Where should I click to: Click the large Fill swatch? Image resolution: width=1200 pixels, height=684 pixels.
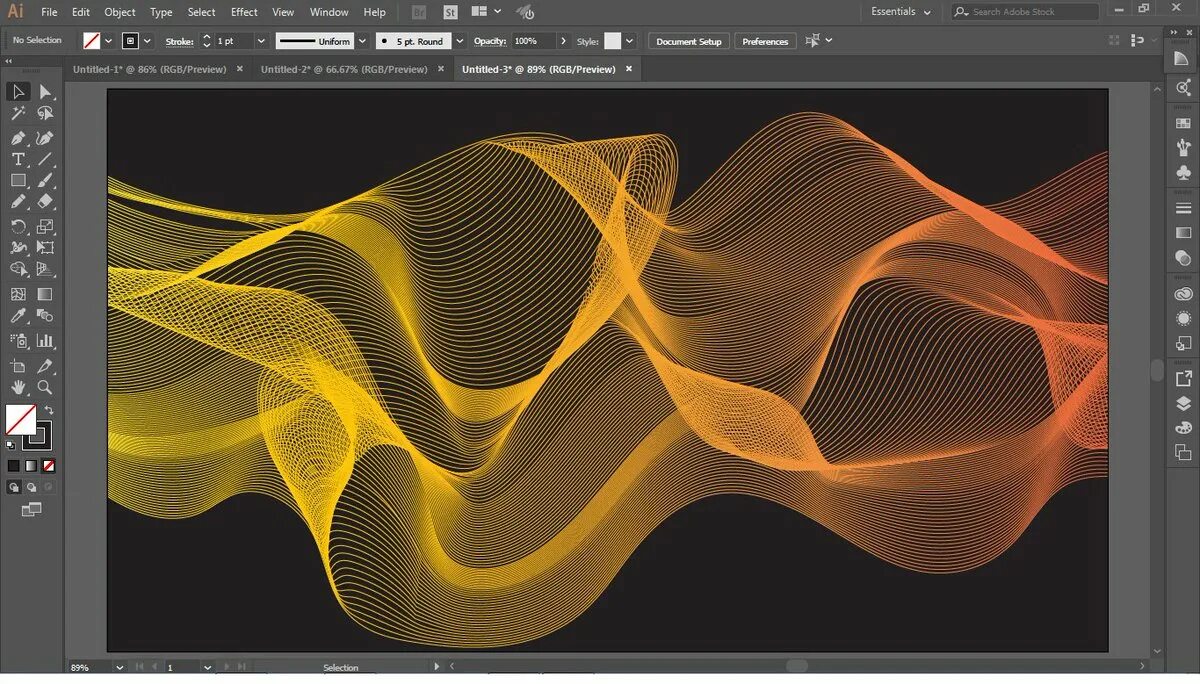pyautogui.click(x=20, y=419)
